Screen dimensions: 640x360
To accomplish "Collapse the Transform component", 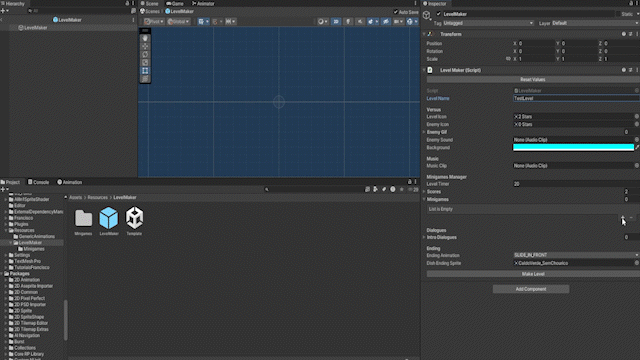I will point(424,34).
